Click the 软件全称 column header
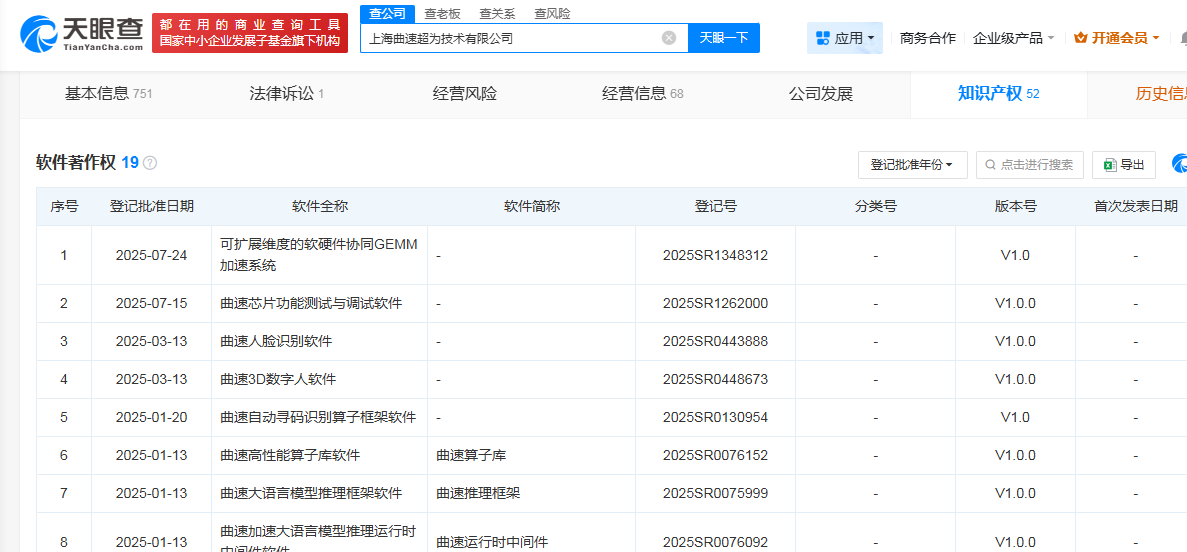Viewport: 1187px width, 552px height. coord(319,206)
